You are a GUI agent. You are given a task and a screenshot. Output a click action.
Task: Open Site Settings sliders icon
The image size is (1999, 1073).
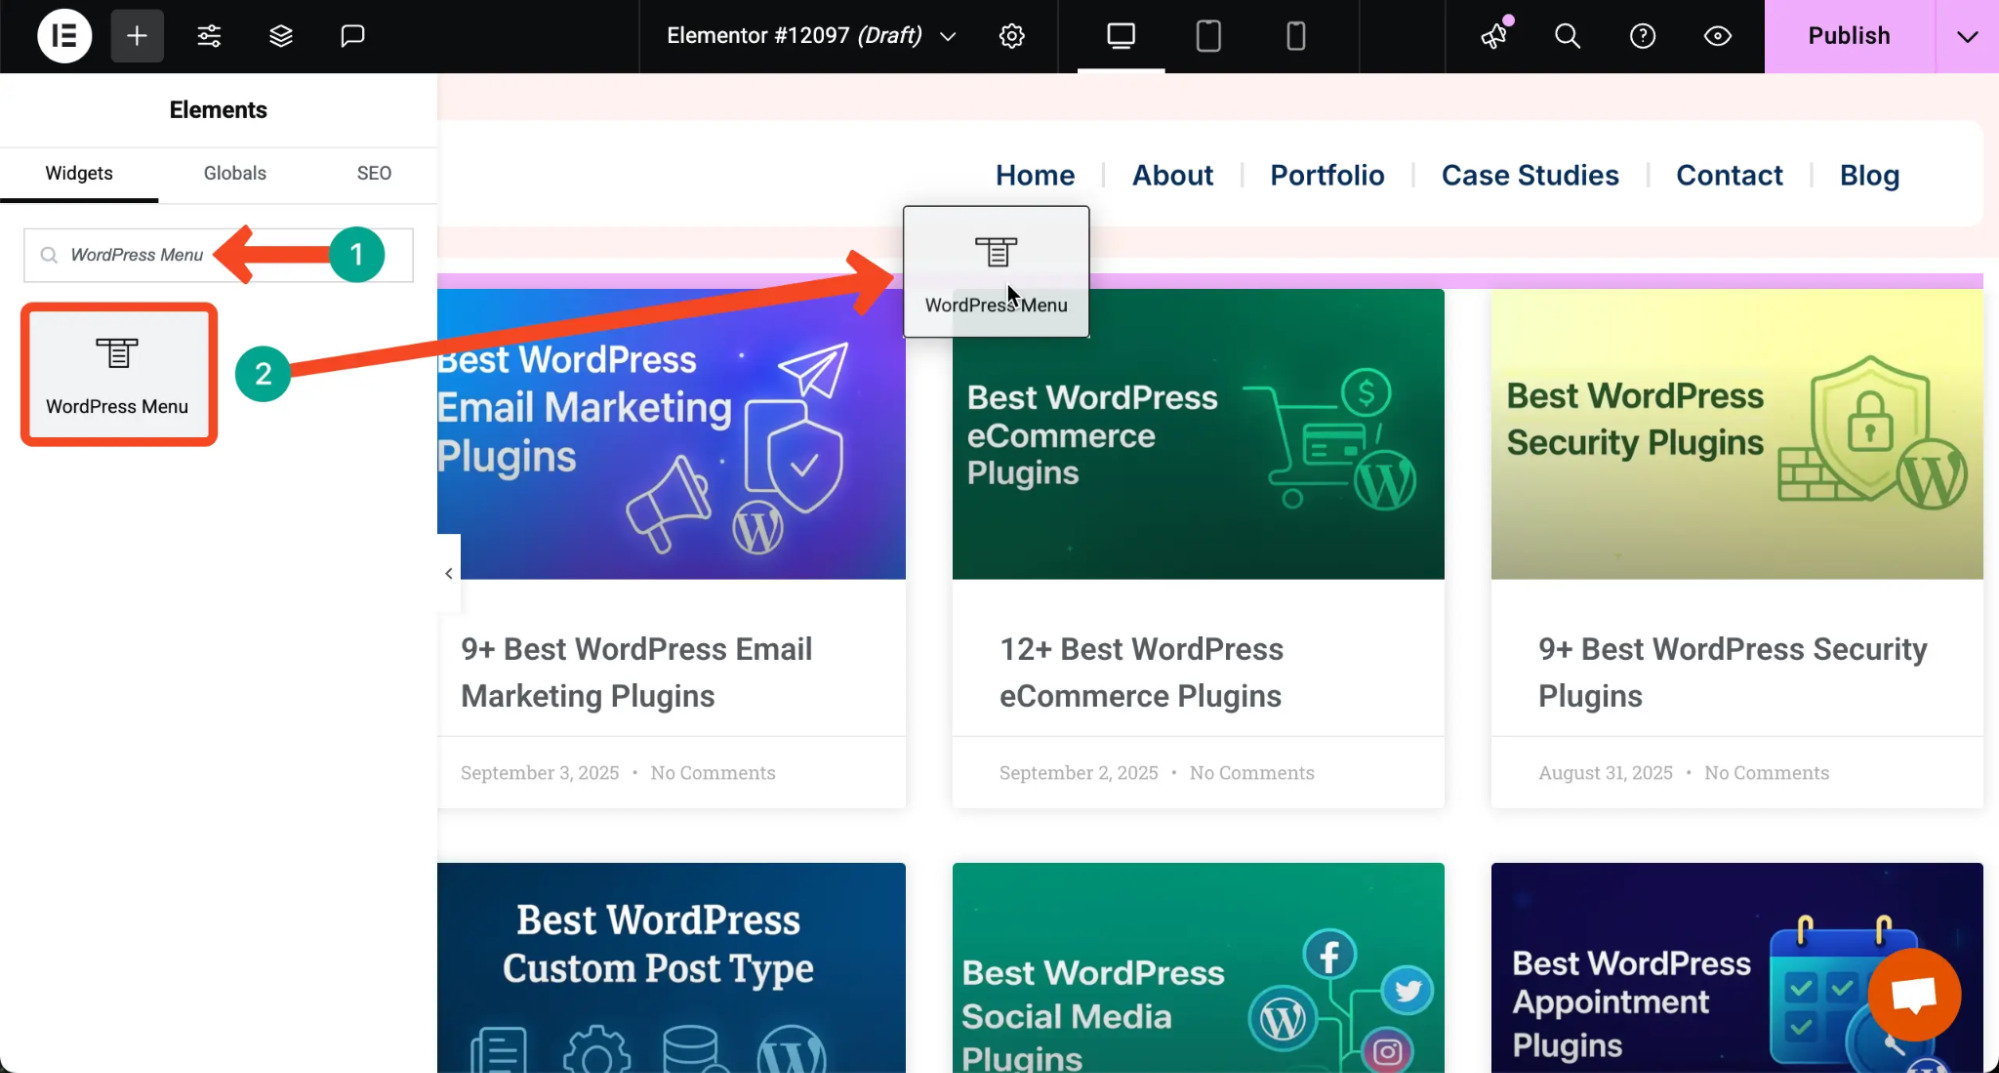tap(208, 35)
